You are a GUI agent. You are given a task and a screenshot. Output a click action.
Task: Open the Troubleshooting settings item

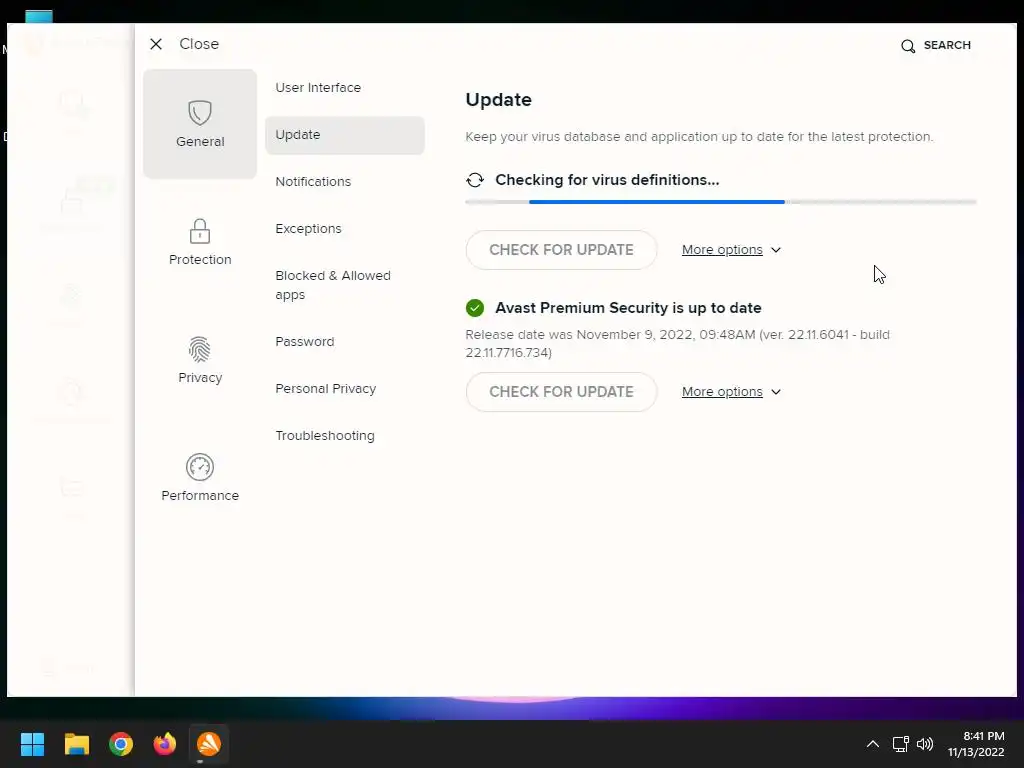pos(325,436)
